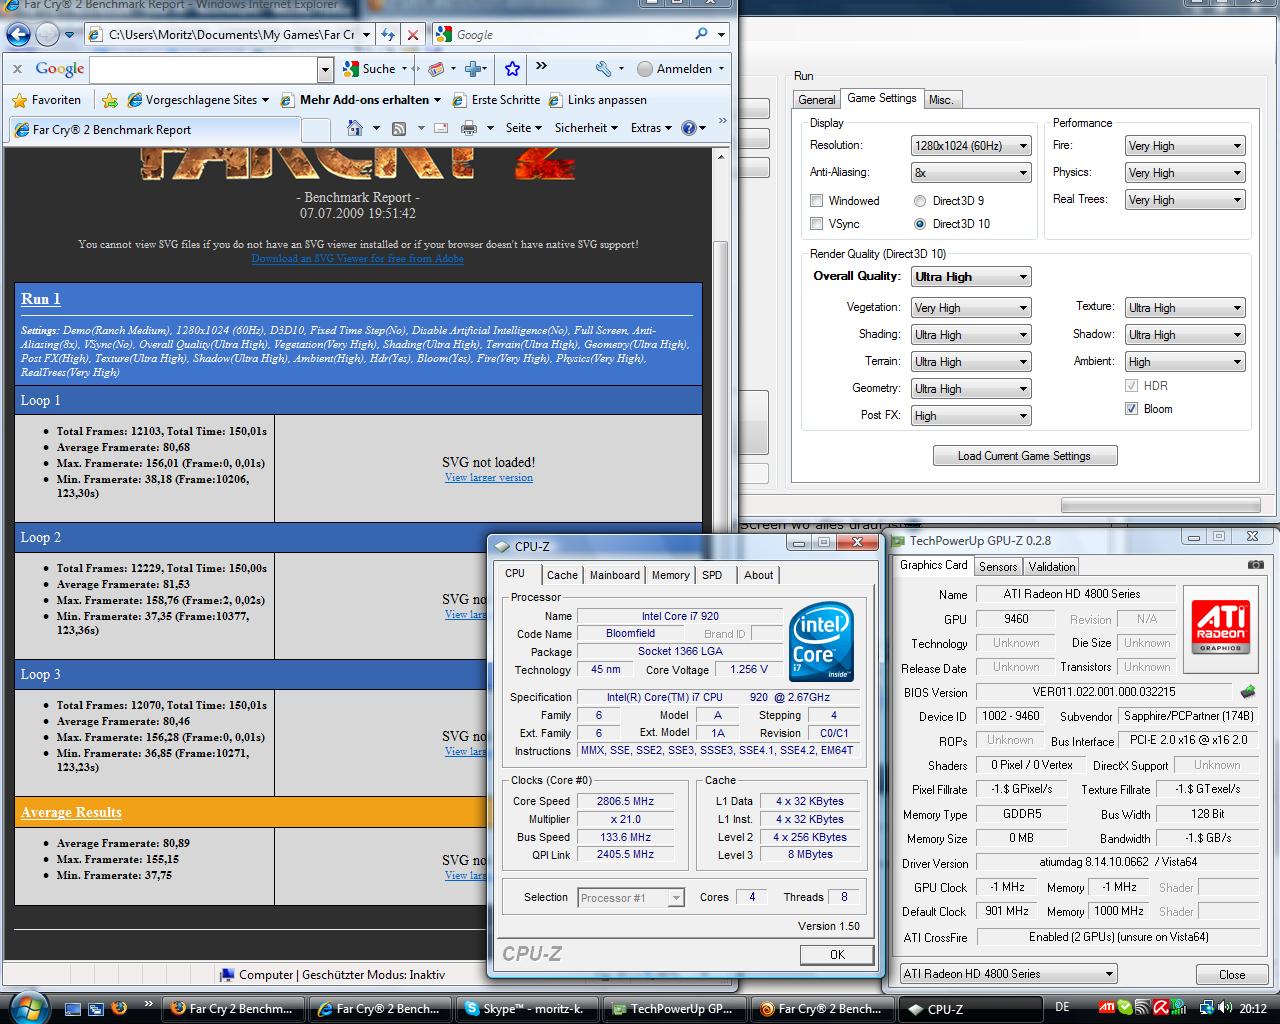Click the Google toolbar news icon

(x=436, y=69)
